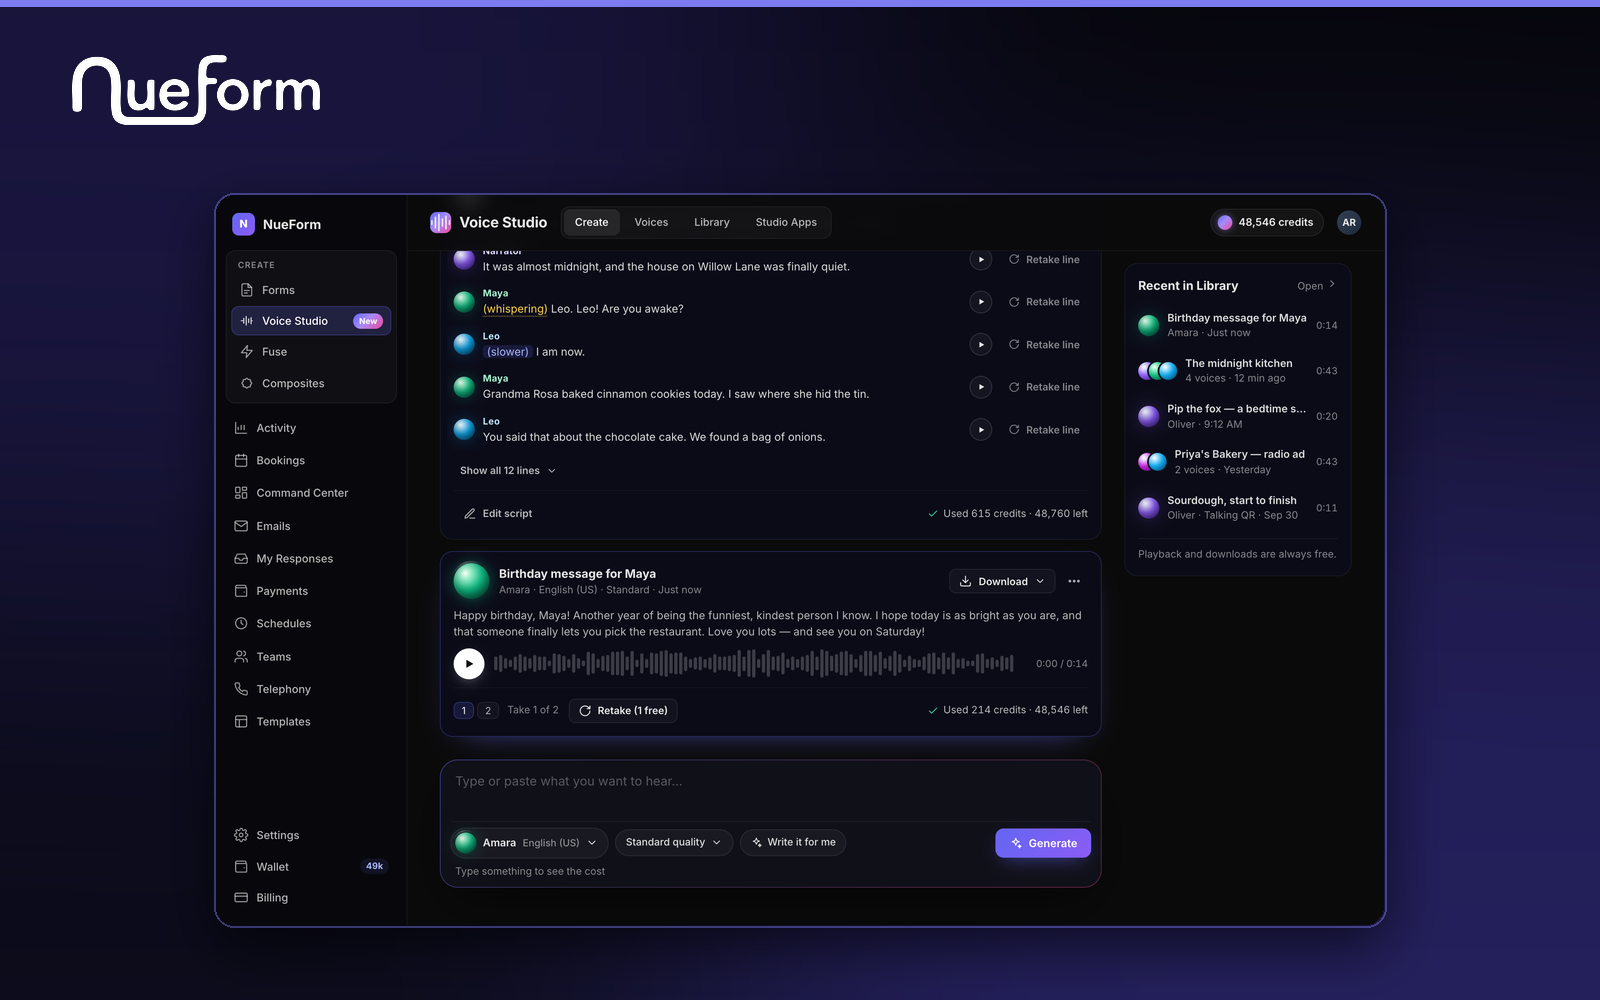Image resolution: width=1600 pixels, height=1000 pixels.
Task: Open the Download dropdown
Action: (1002, 581)
